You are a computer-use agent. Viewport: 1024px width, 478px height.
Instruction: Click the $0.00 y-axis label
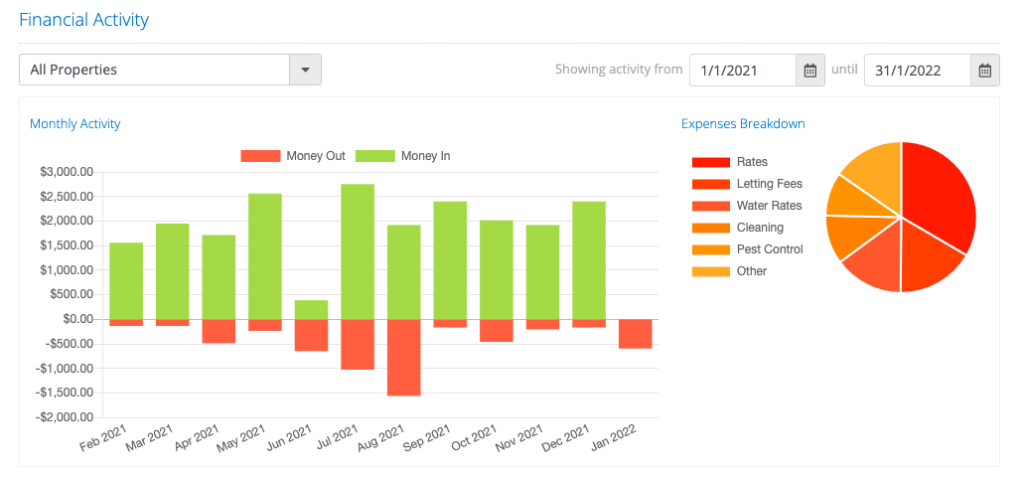click(76, 319)
